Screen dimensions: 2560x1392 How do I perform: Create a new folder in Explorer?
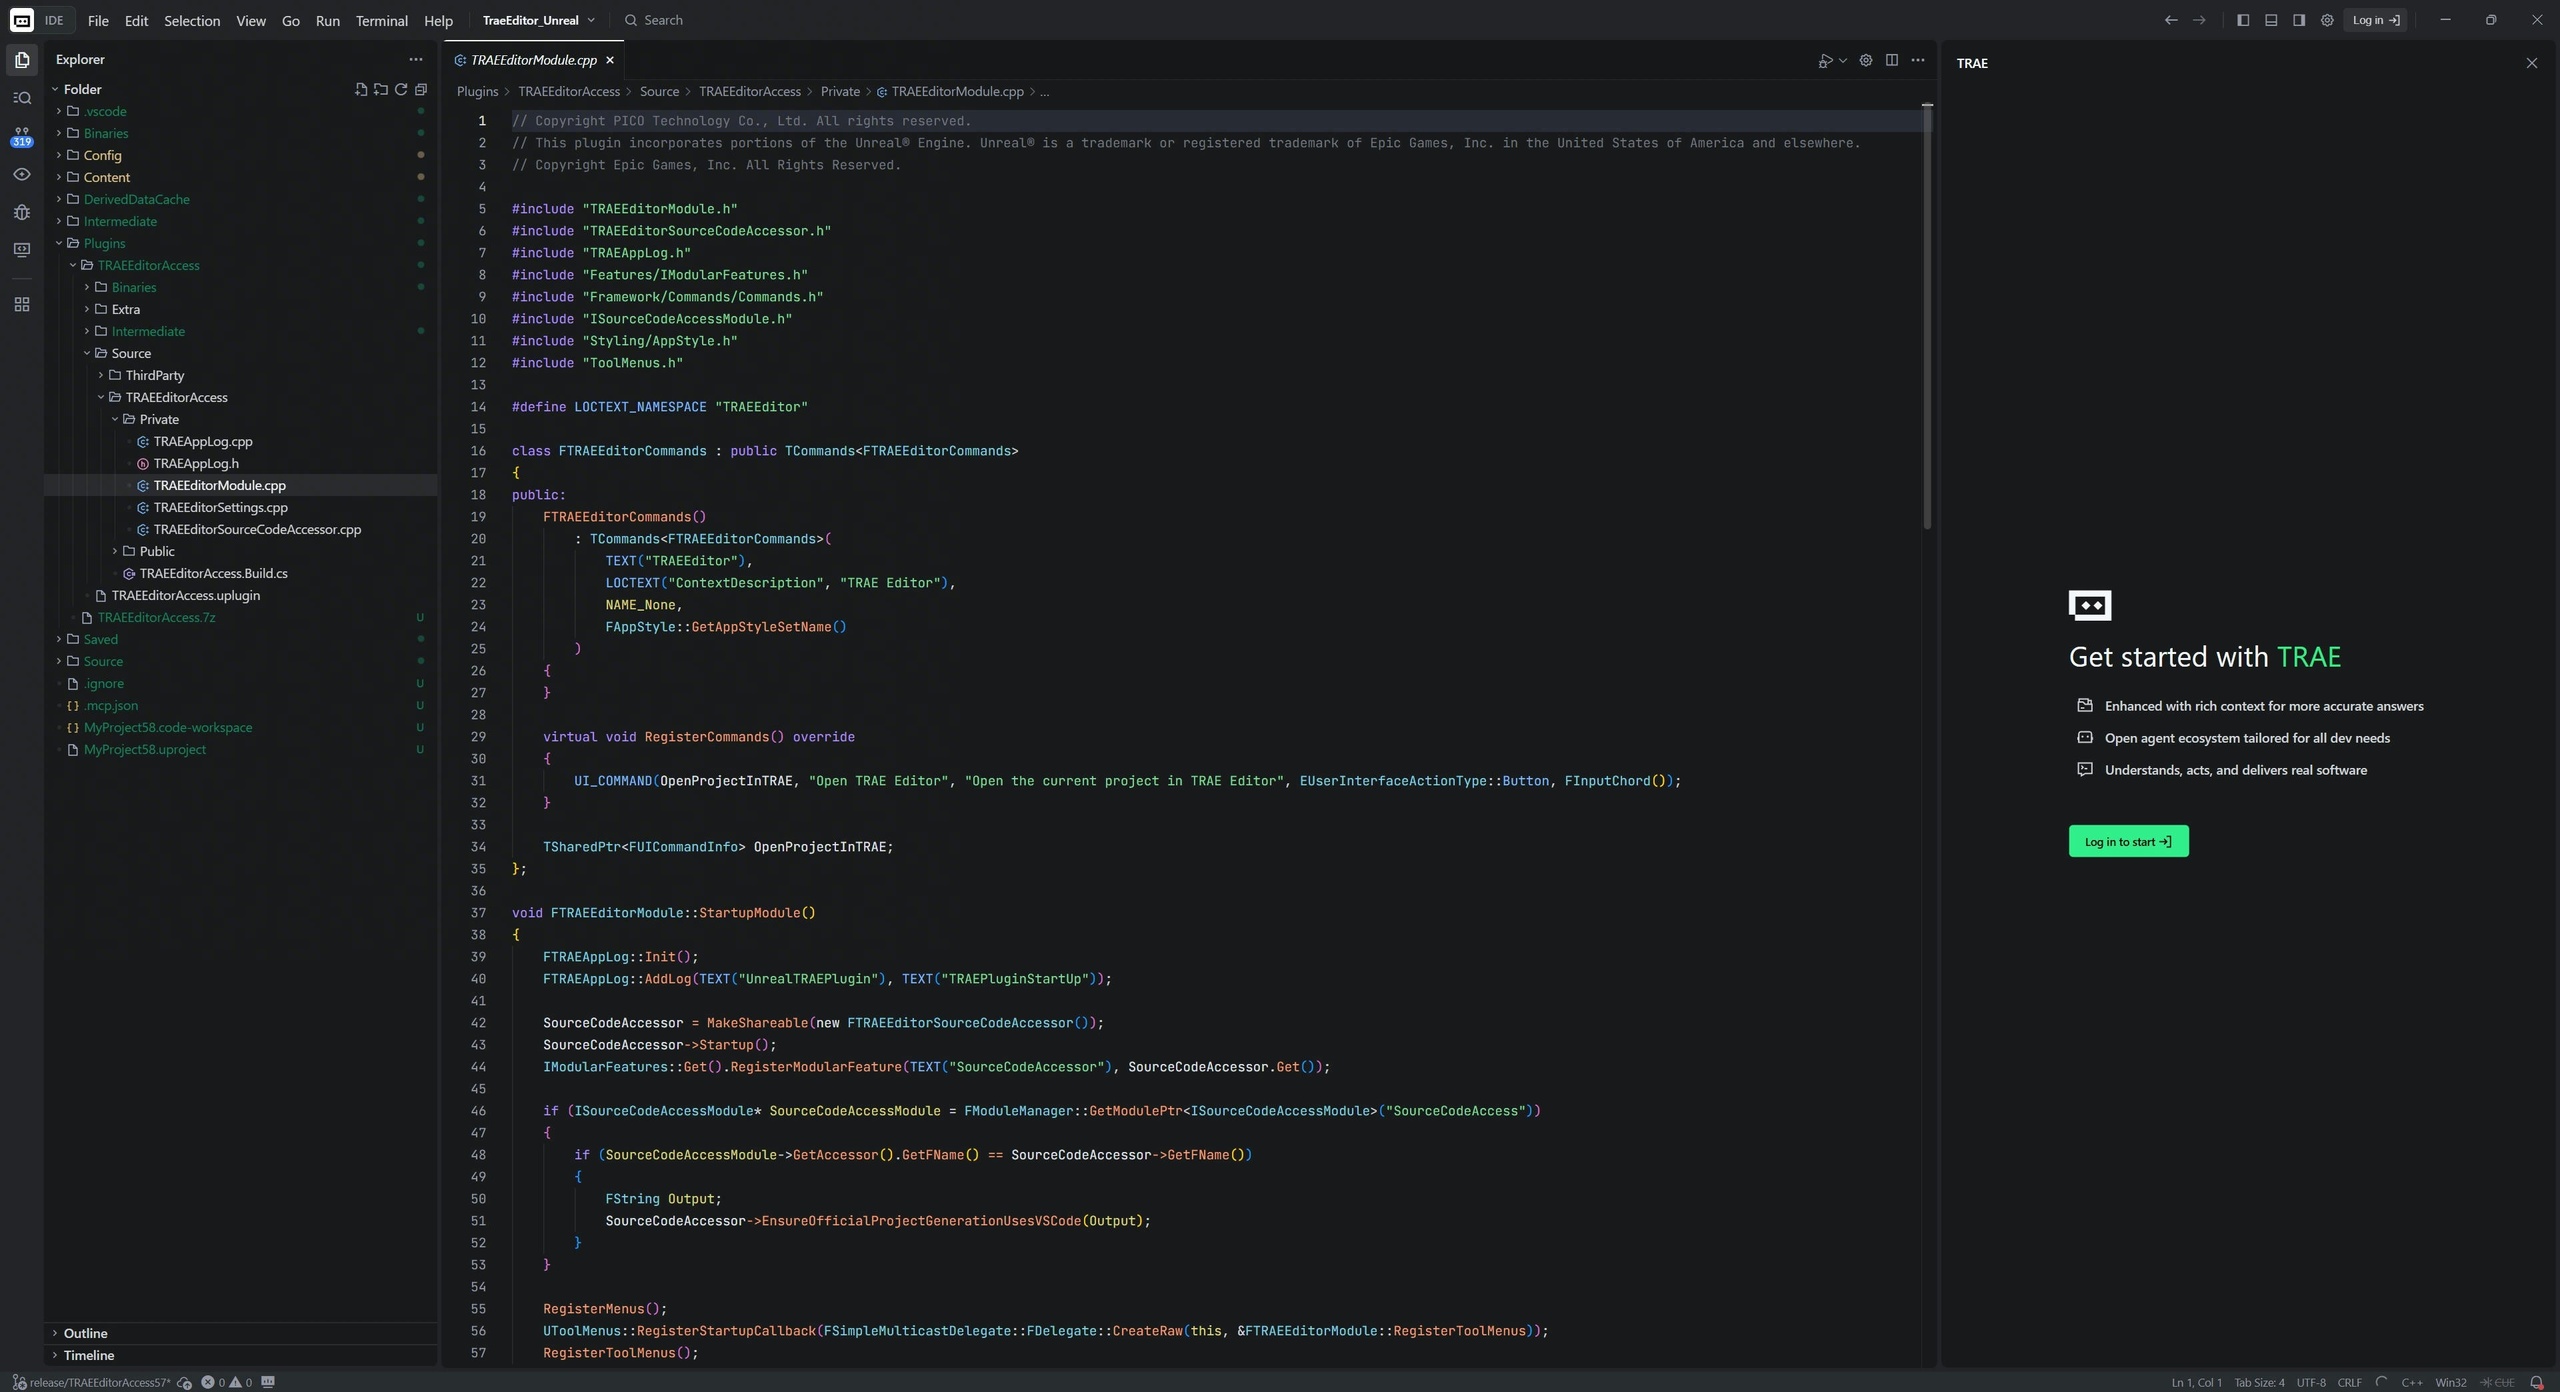(x=381, y=89)
